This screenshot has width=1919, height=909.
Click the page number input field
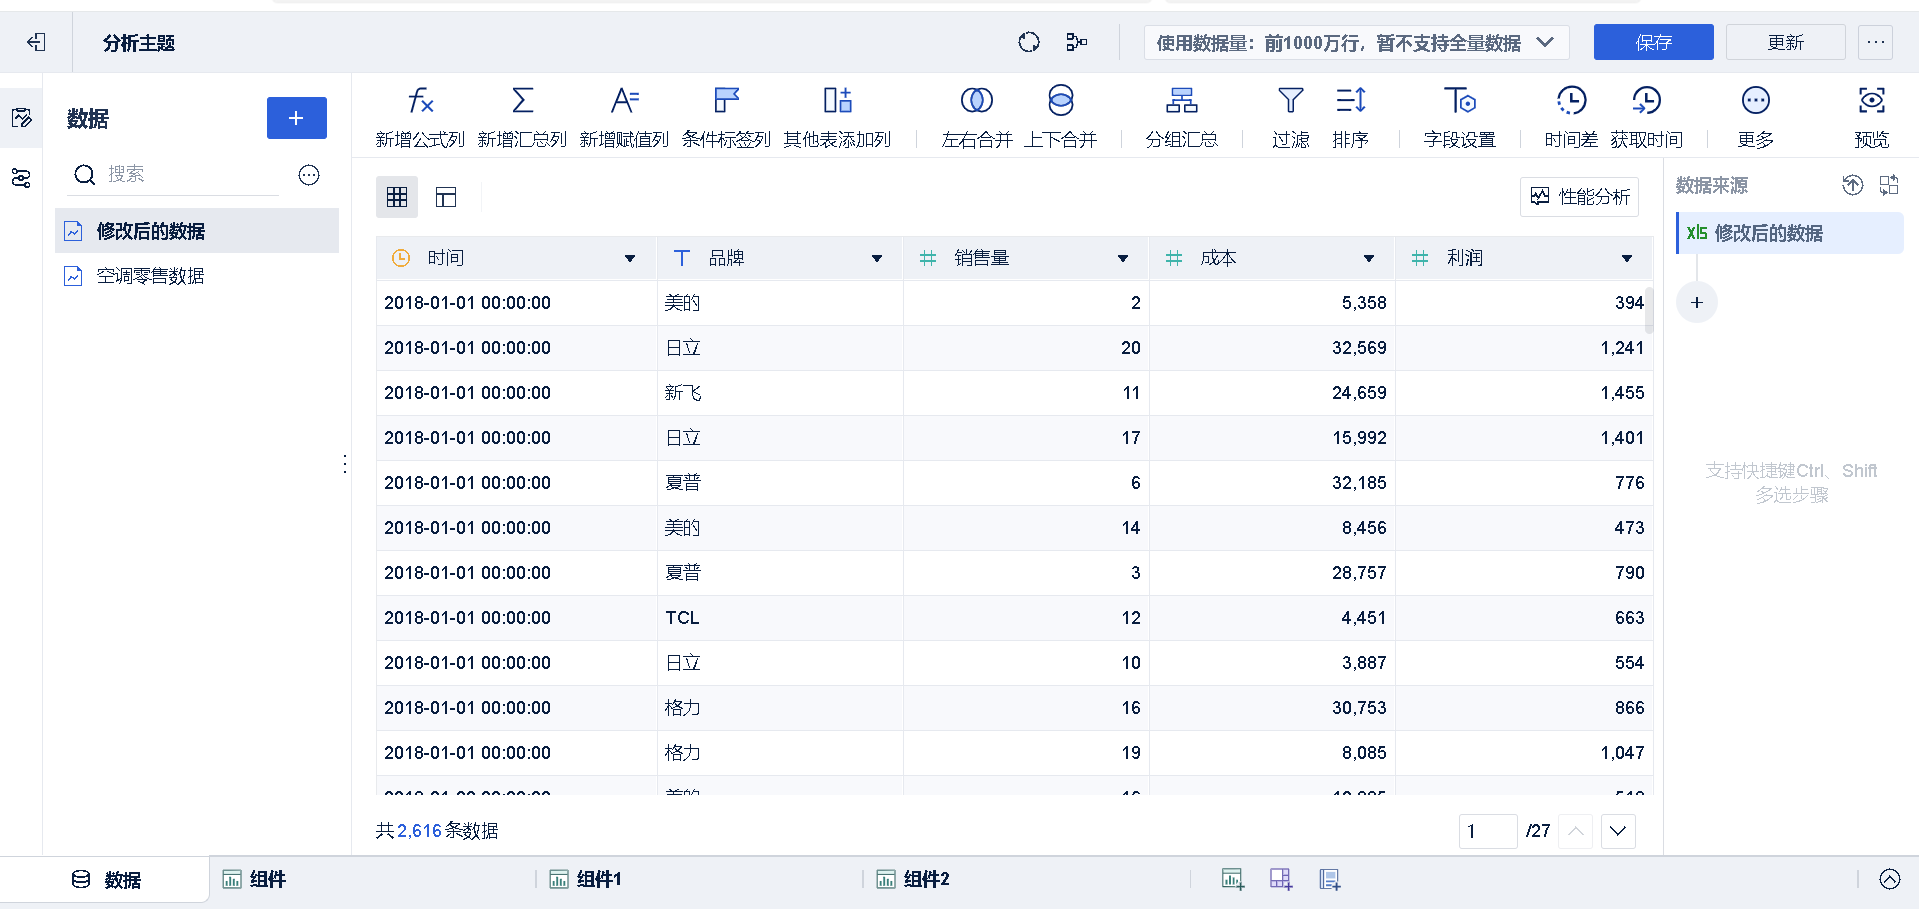(1488, 831)
